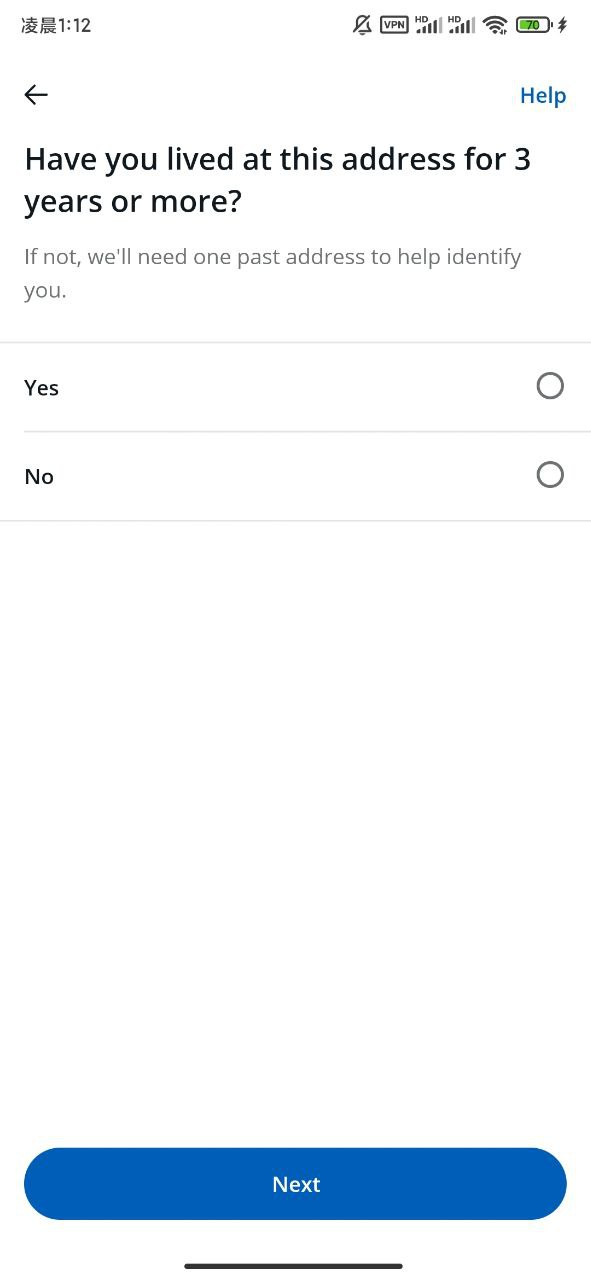The image size is (591, 1280).
Task: Open the Help link
Action: point(543,96)
